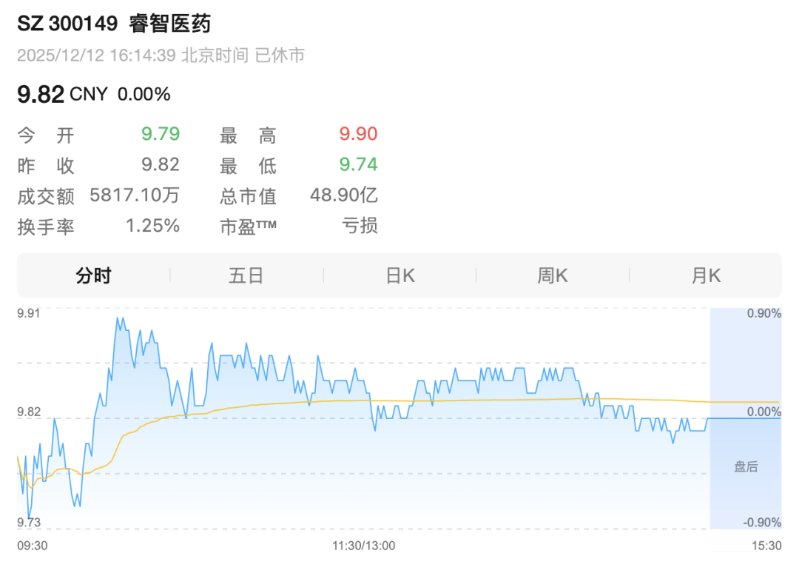The height and width of the screenshot is (570, 799).
Task: Click the 15:30 closing time label
Action: (x=764, y=546)
